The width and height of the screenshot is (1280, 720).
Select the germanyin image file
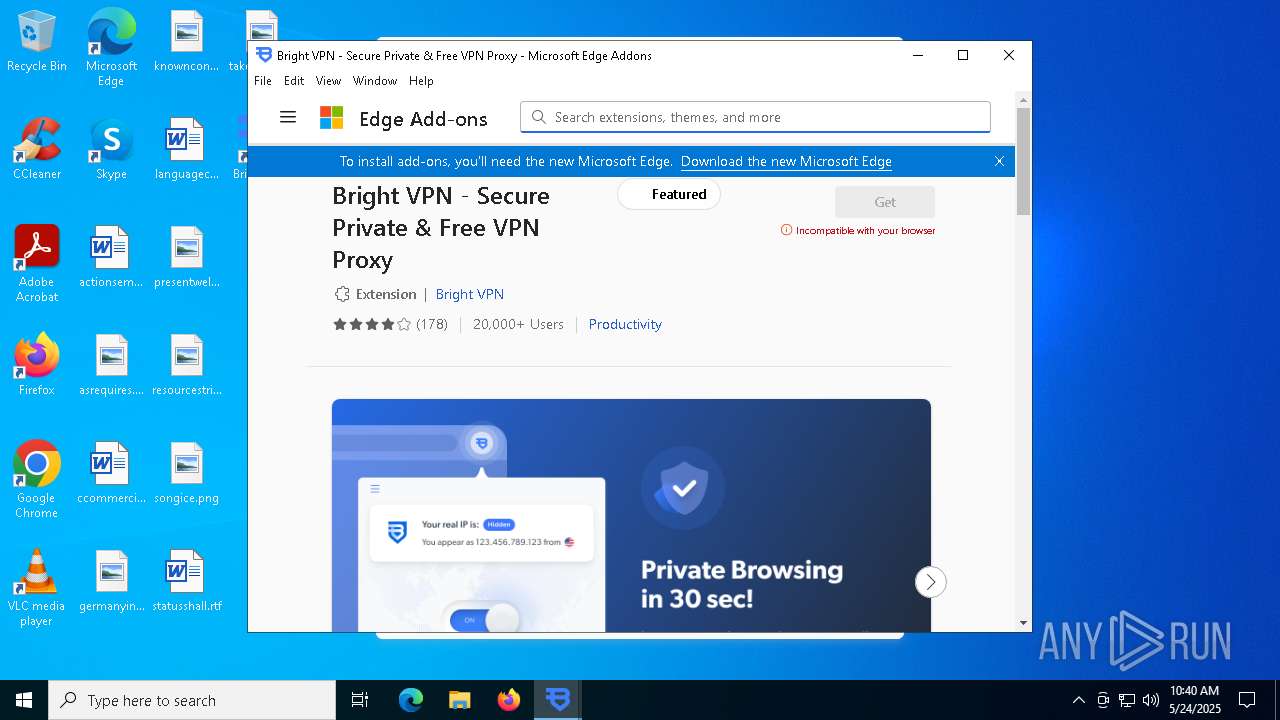click(111, 582)
